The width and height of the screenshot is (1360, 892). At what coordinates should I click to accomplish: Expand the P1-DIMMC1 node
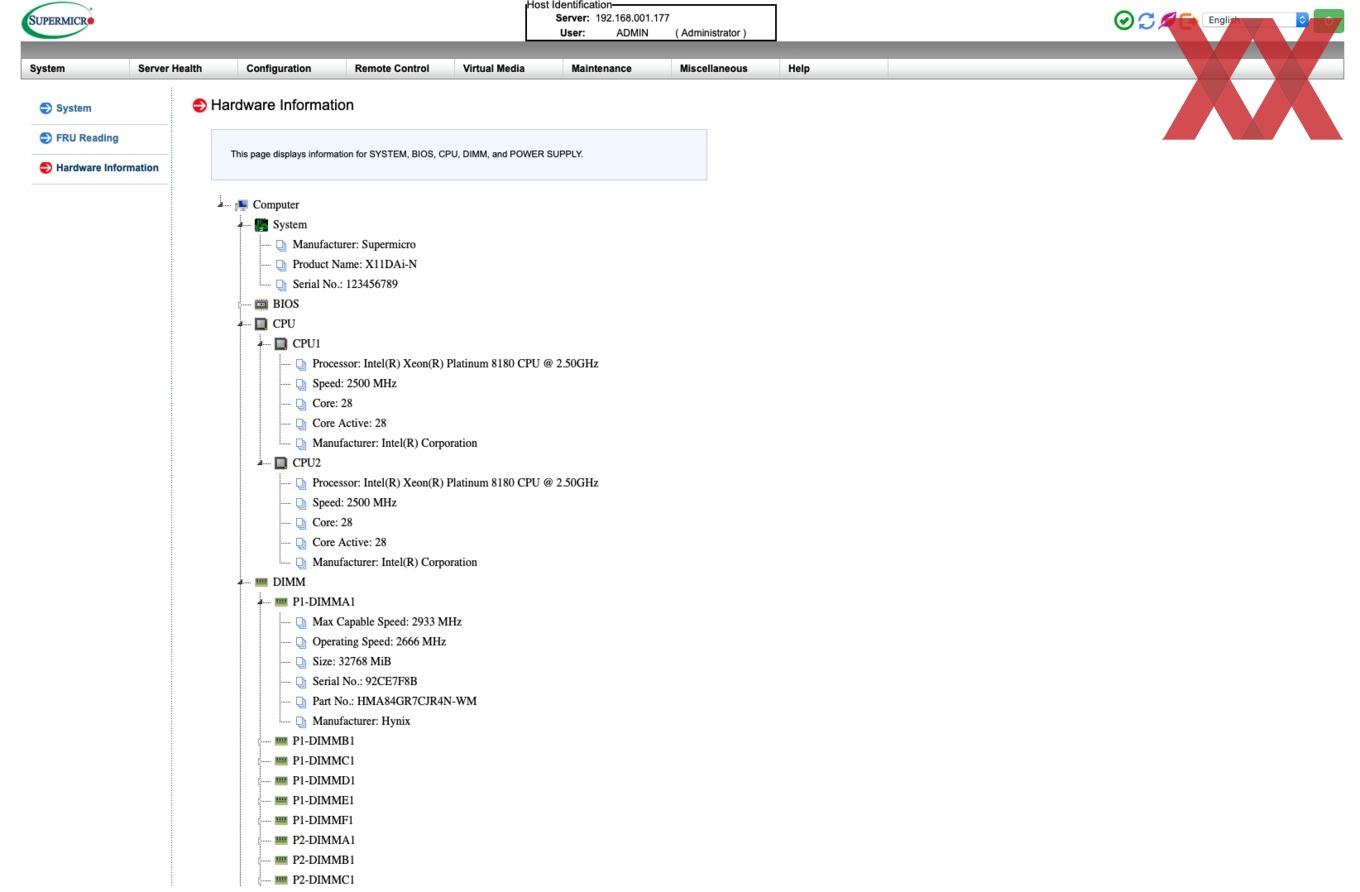coord(261,761)
